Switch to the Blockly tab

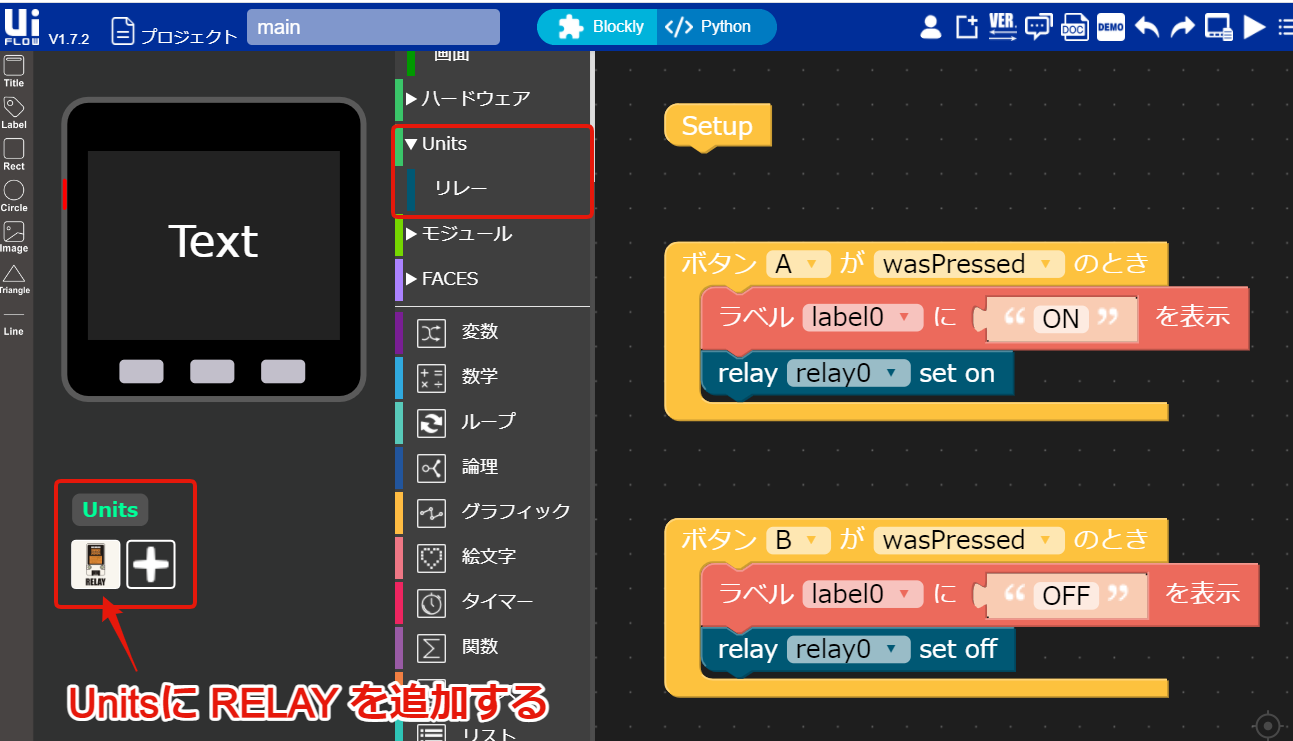click(596, 27)
